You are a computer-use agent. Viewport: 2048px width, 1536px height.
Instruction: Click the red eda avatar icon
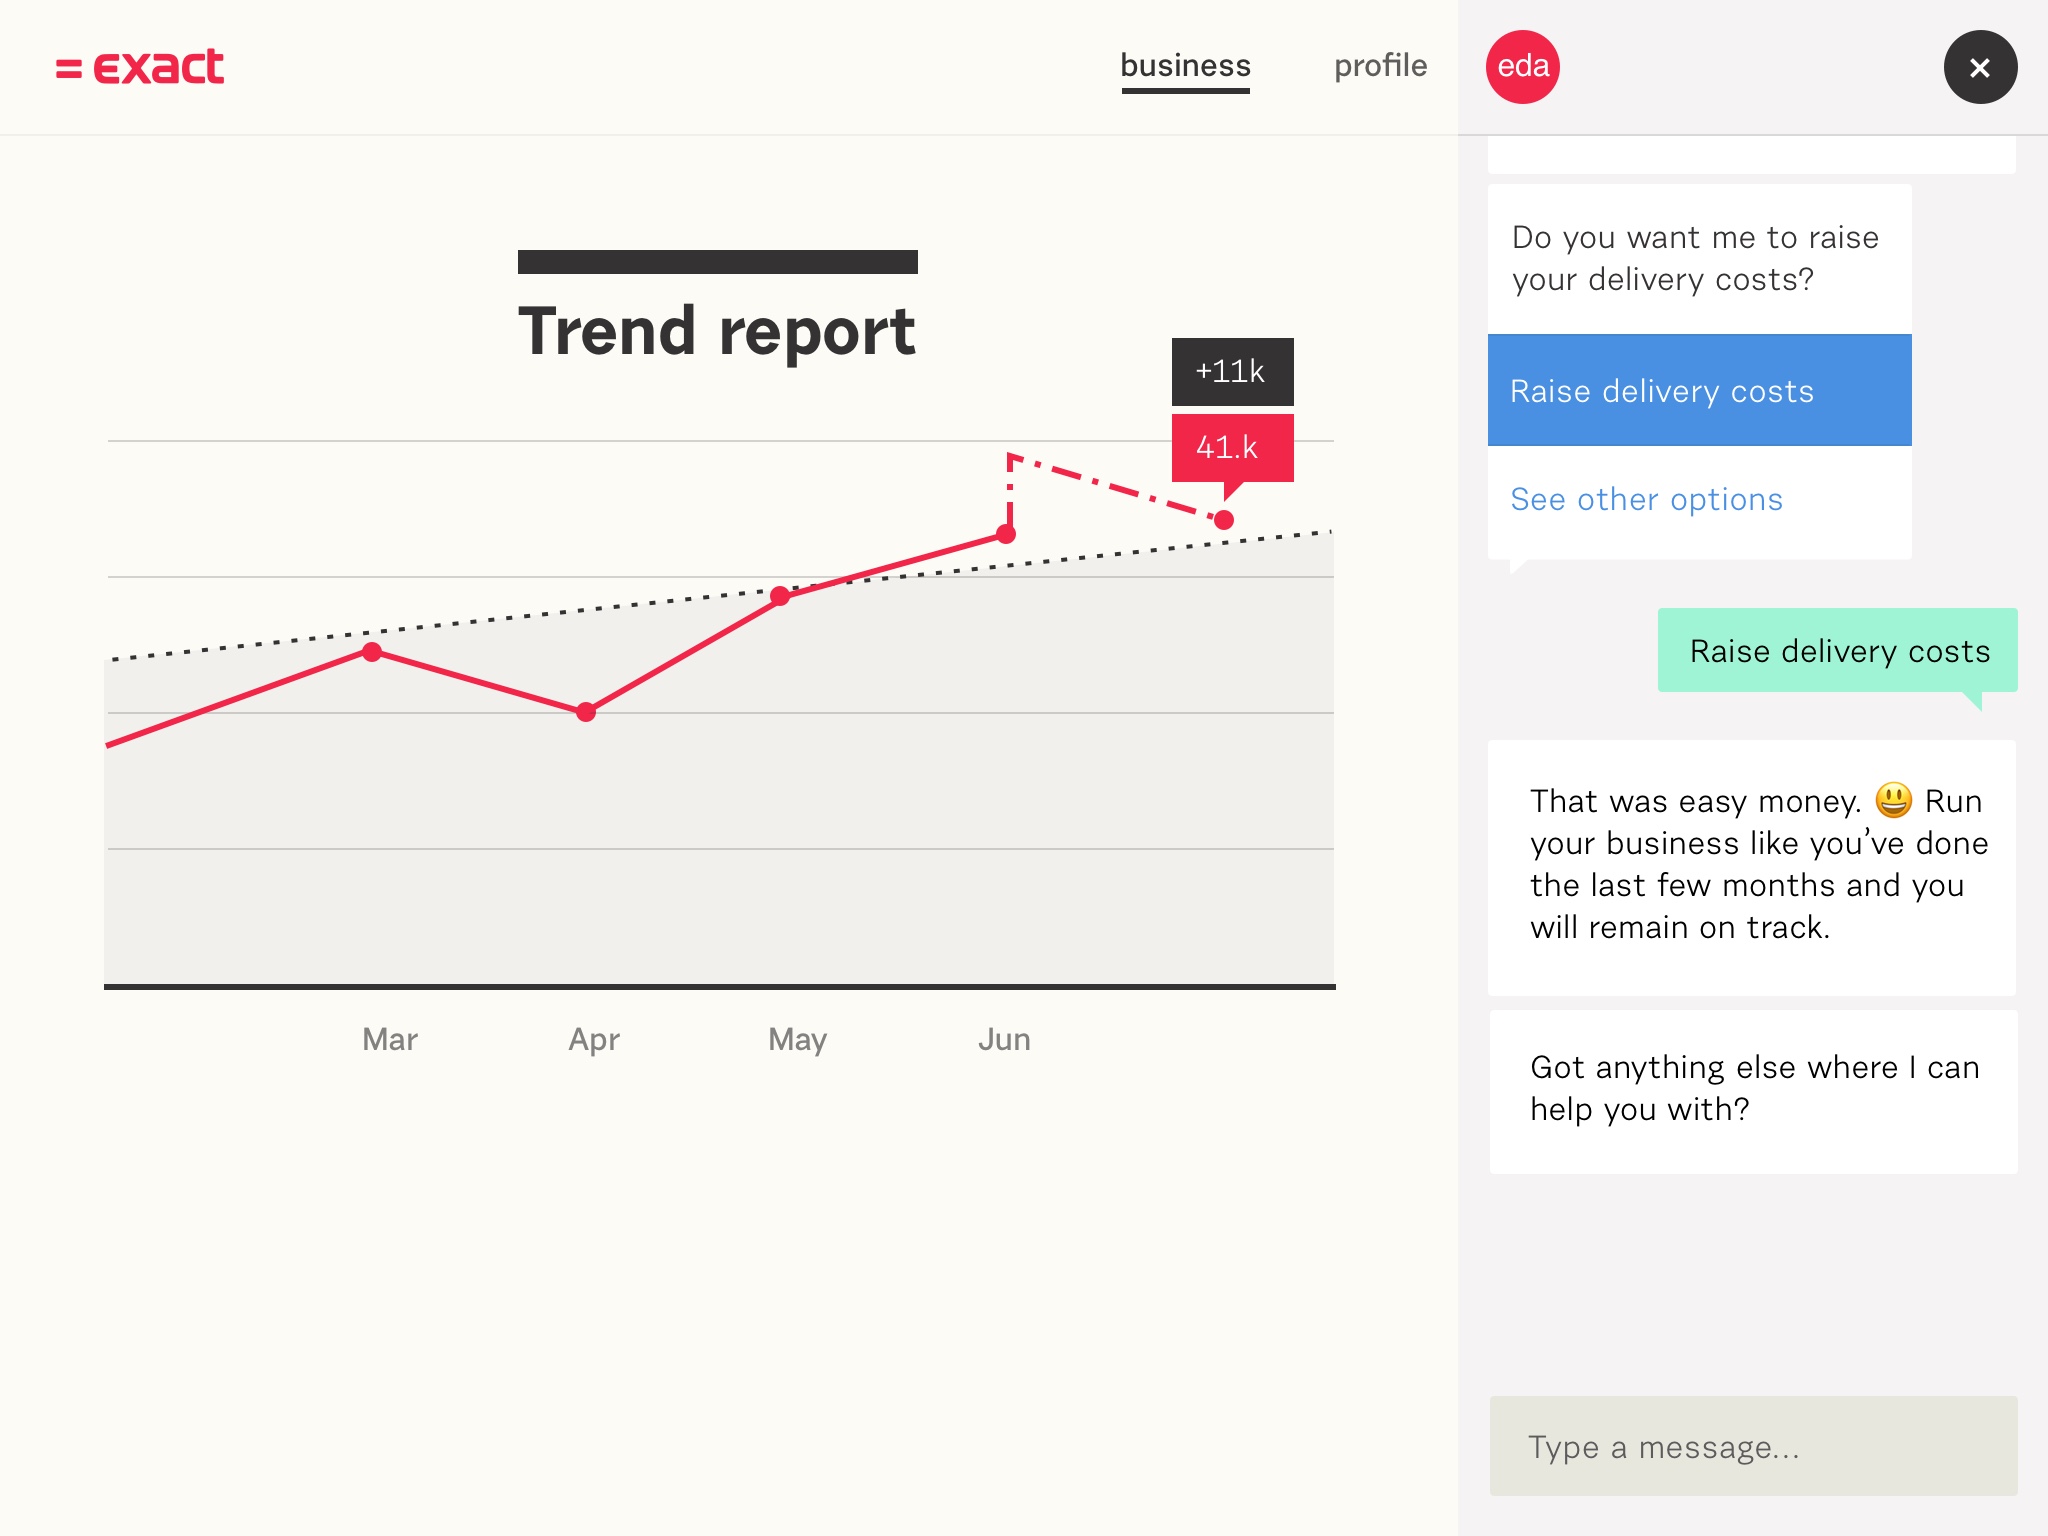click(x=1522, y=67)
